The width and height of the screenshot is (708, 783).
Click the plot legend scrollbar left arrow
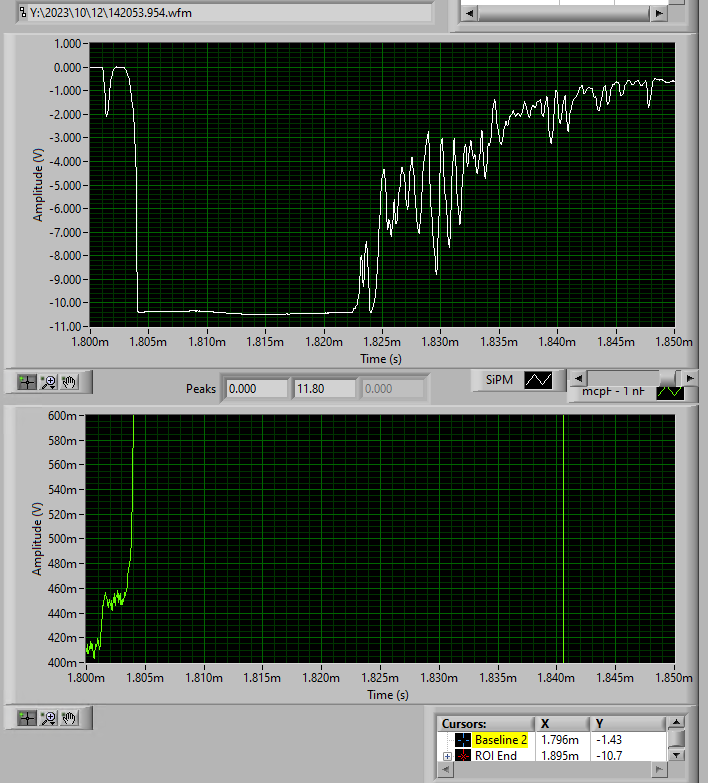(x=578, y=379)
